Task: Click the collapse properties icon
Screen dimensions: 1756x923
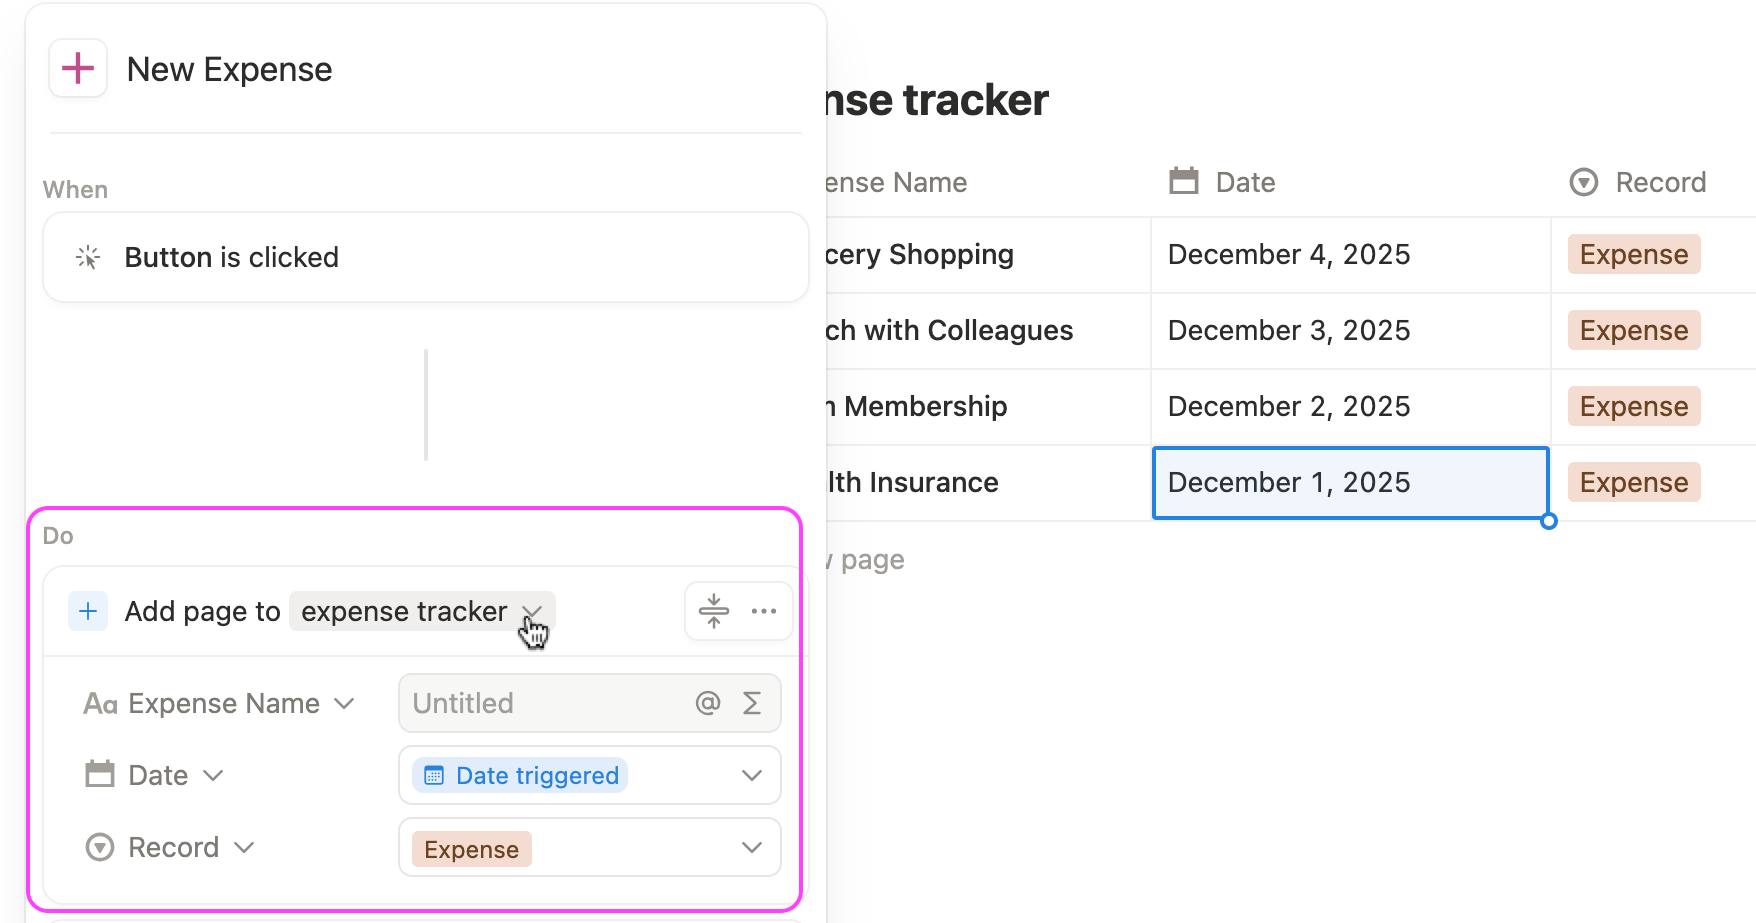Action: (715, 610)
